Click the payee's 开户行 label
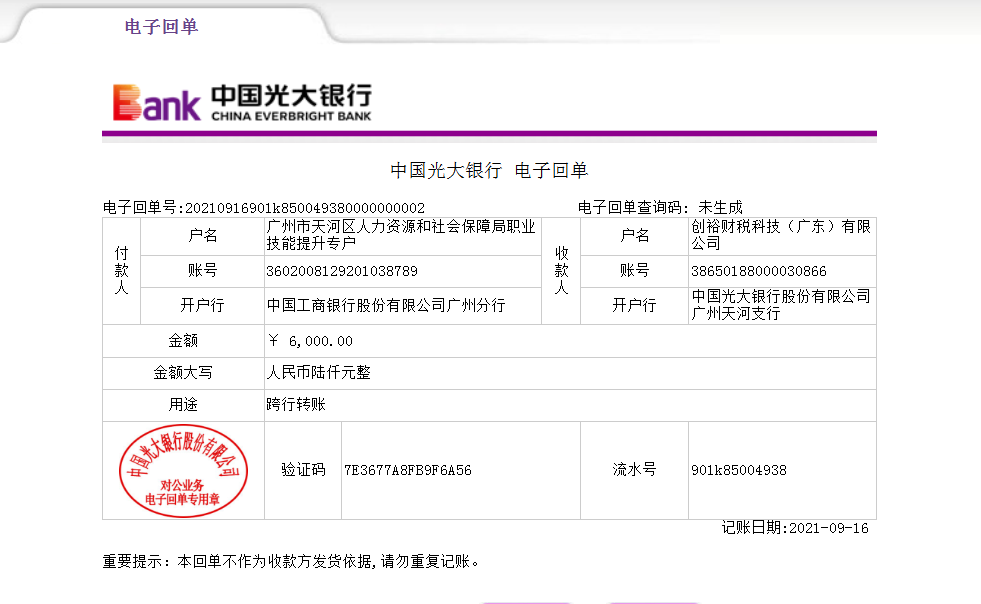 [634, 305]
